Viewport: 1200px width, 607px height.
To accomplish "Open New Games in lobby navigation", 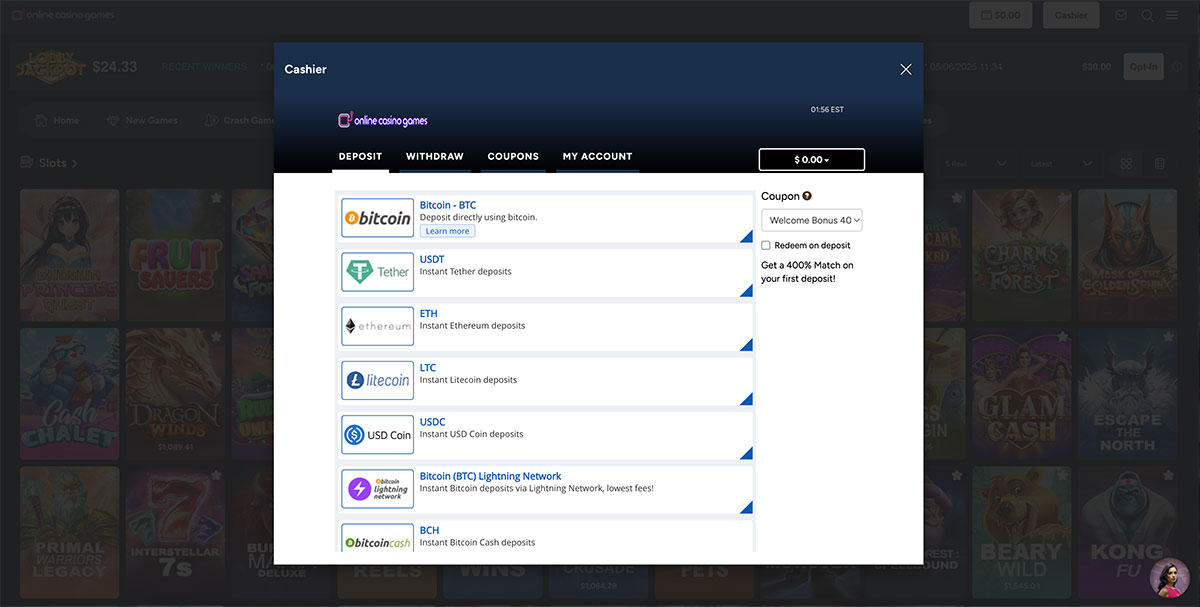I will pos(142,120).
